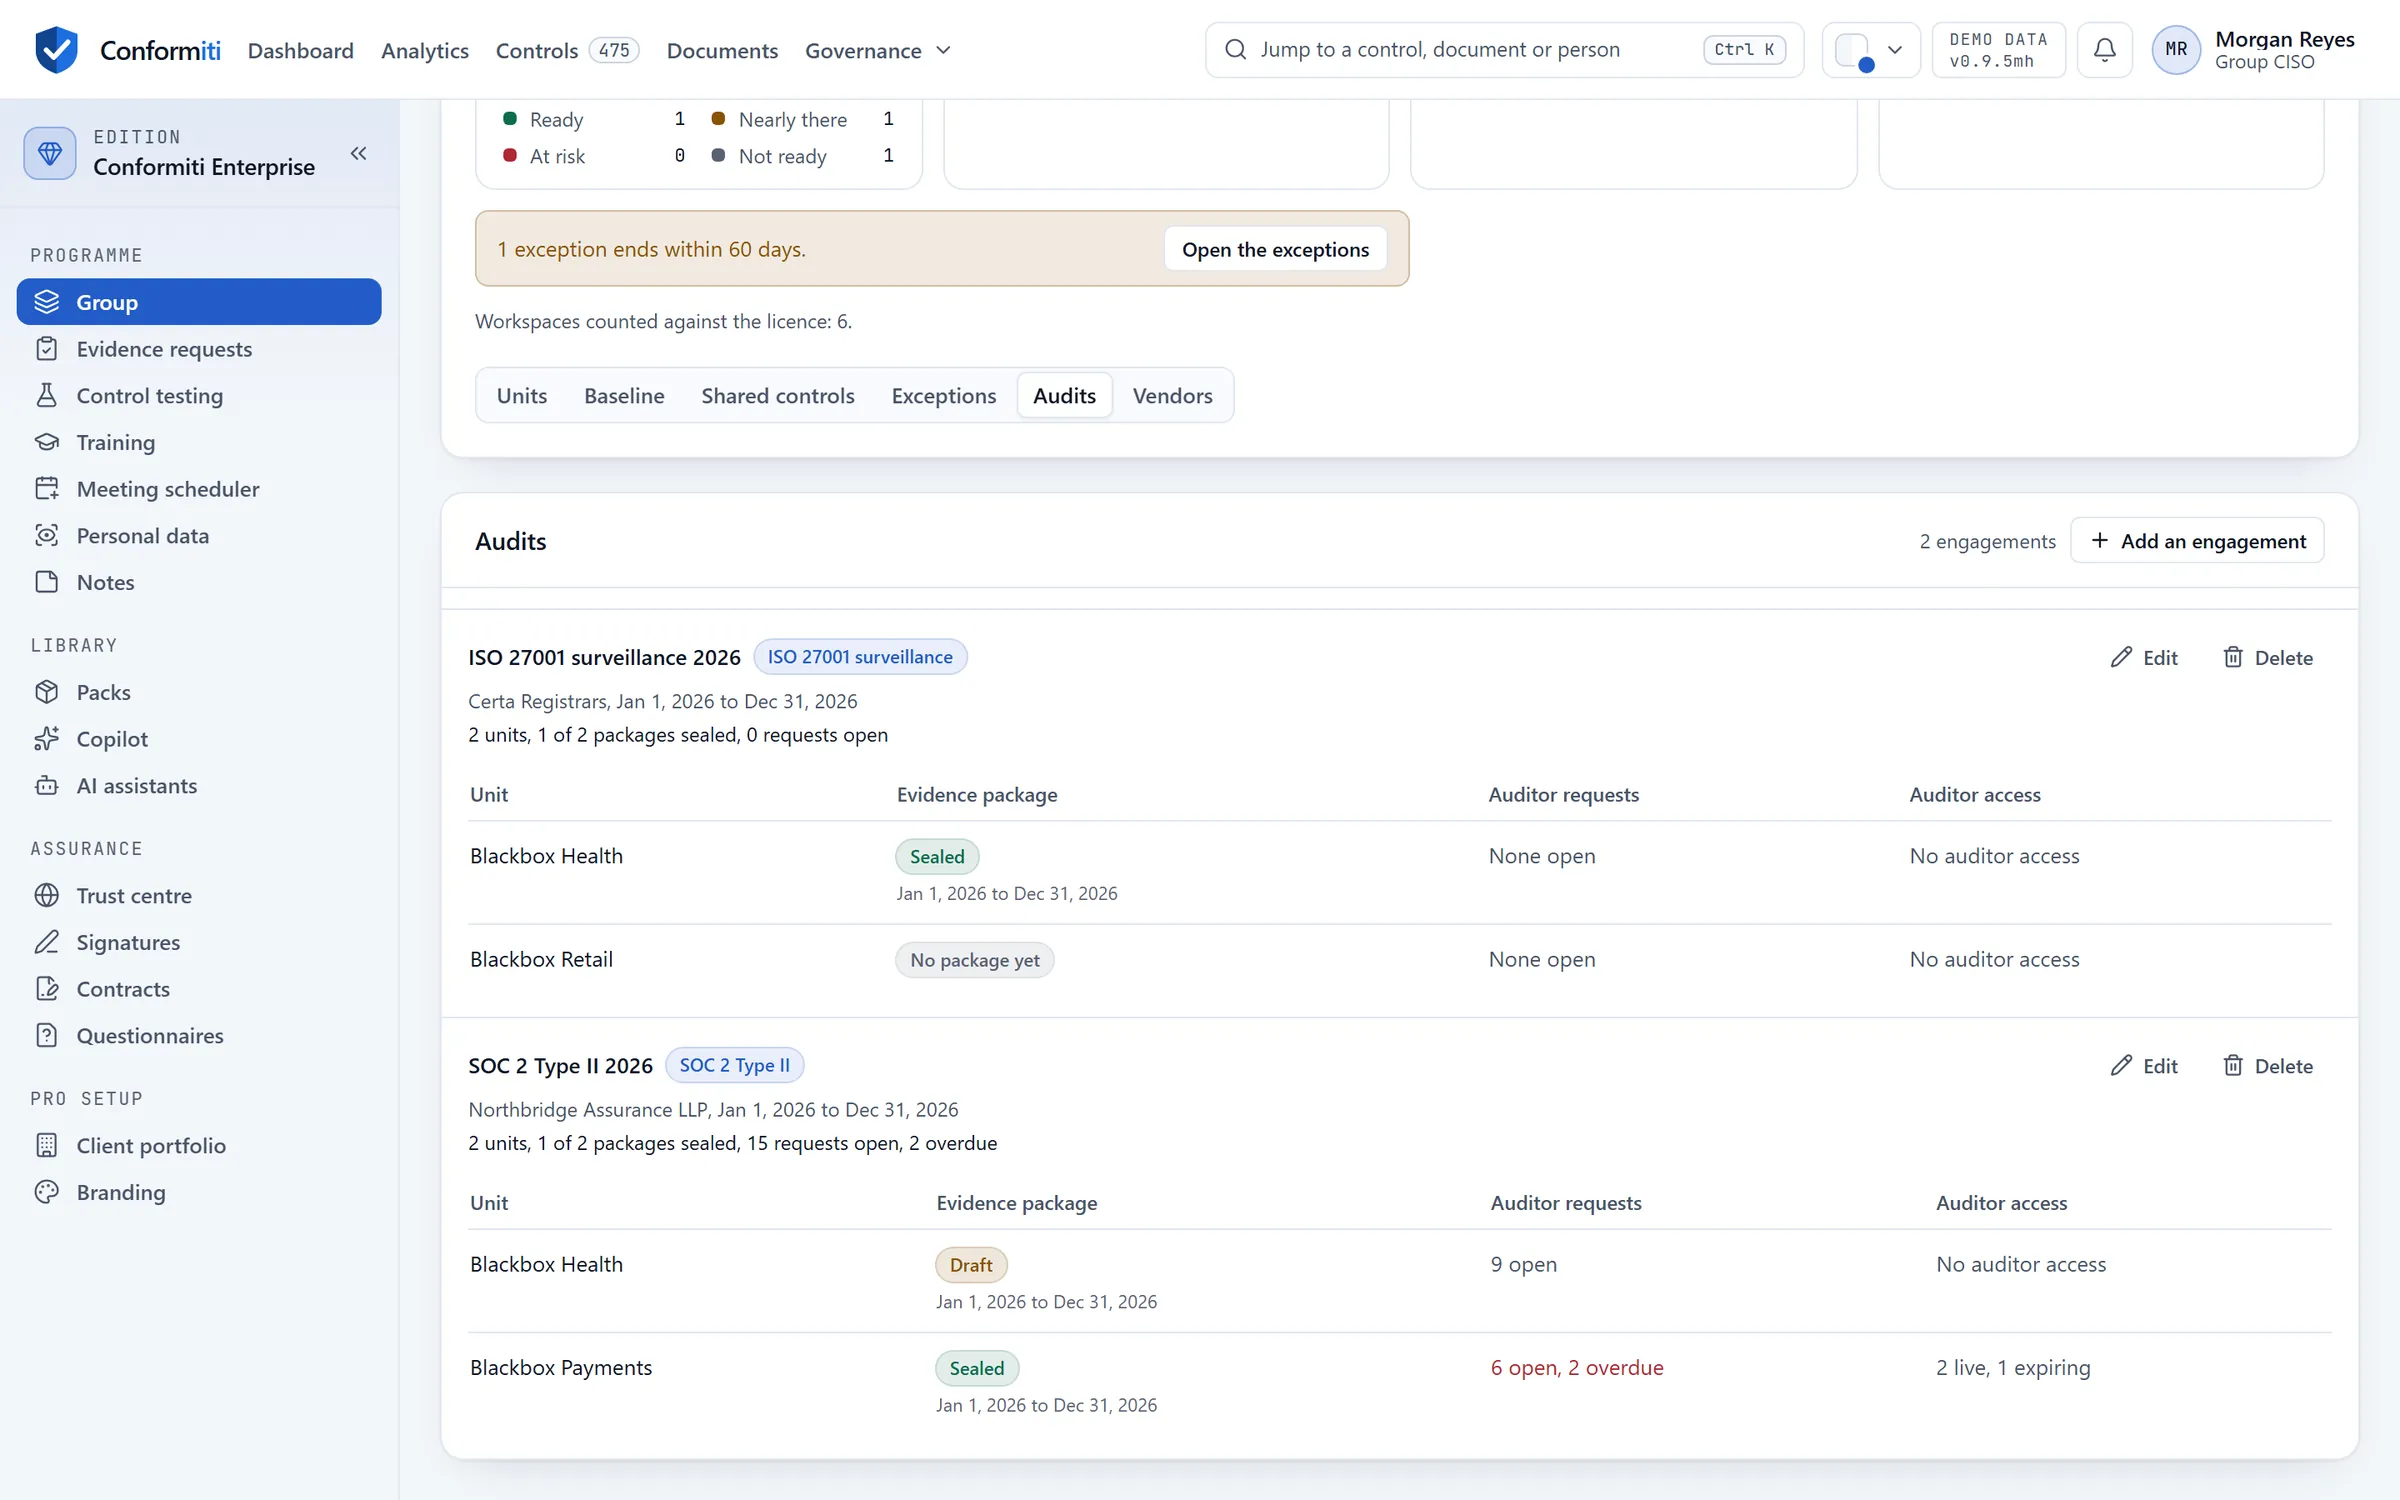
Task: Expand the Governance dropdown menu
Action: click(x=877, y=50)
